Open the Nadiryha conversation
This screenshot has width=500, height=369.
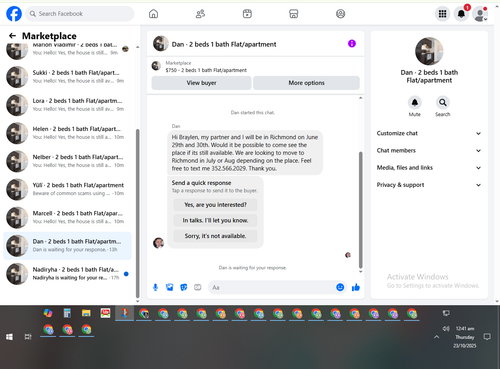[67, 274]
